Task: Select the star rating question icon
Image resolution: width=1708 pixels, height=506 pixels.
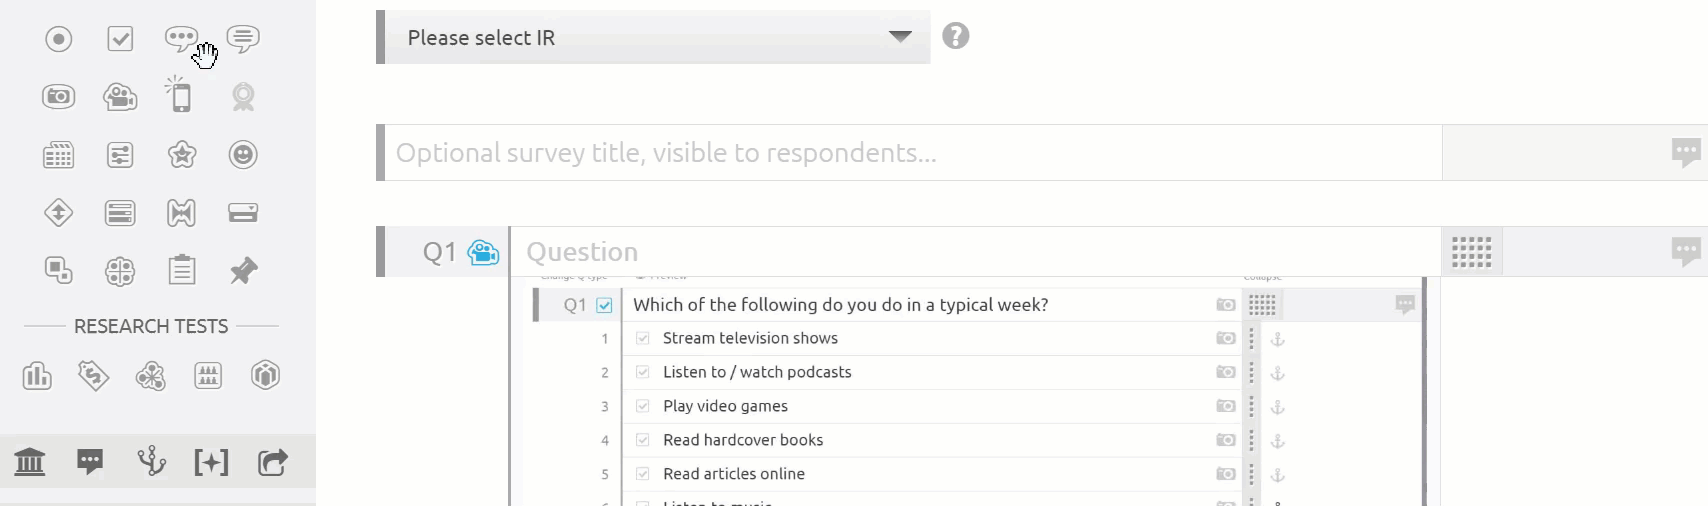Action: click(x=182, y=155)
